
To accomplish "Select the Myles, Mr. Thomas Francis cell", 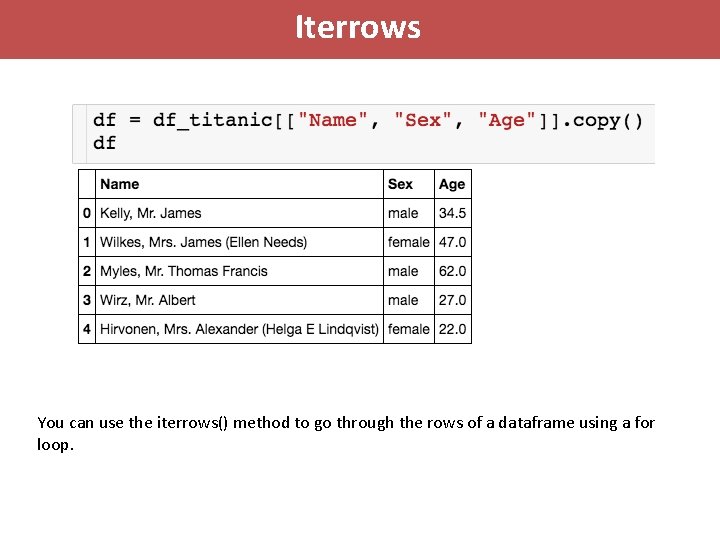I will click(x=184, y=271).
